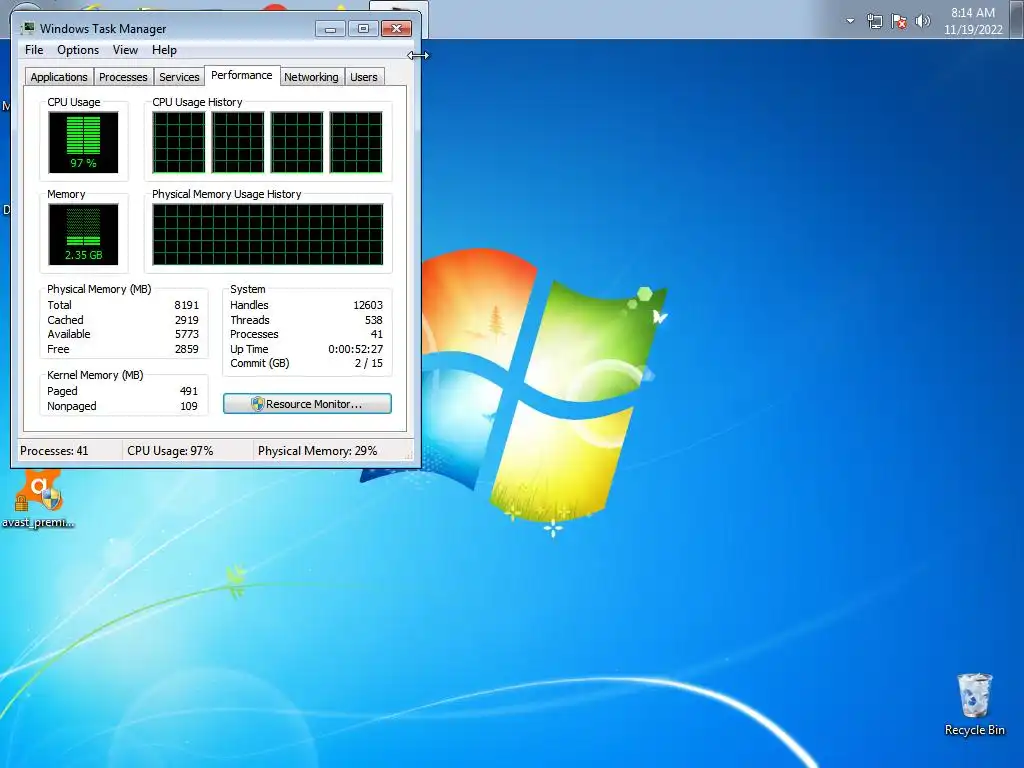1024x768 pixels.
Task: Select the Performance tab
Action: point(242,75)
